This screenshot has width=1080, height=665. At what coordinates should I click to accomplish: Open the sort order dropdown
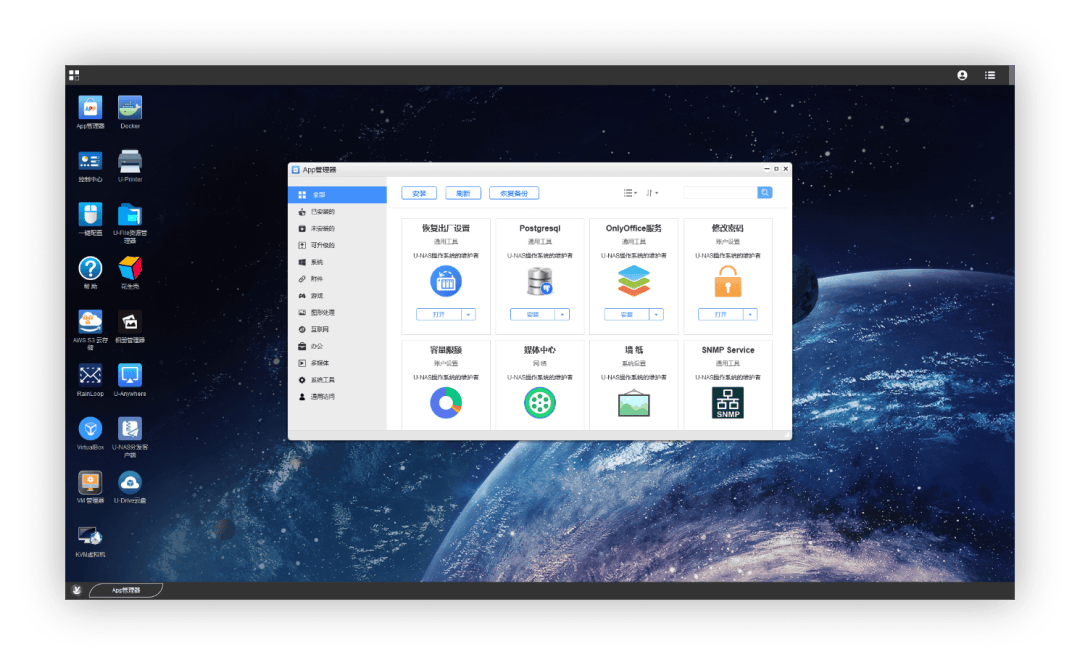pyautogui.click(x=652, y=193)
